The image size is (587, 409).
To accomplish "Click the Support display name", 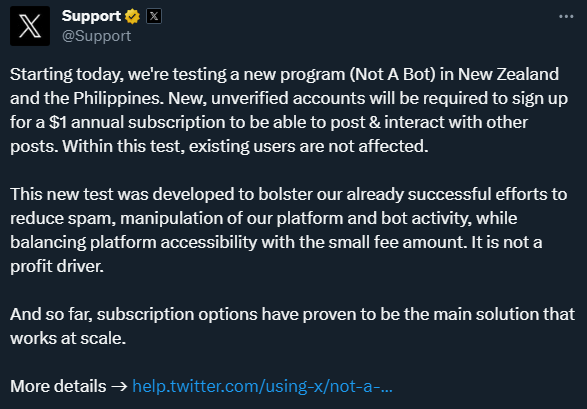I will (x=91, y=16).
